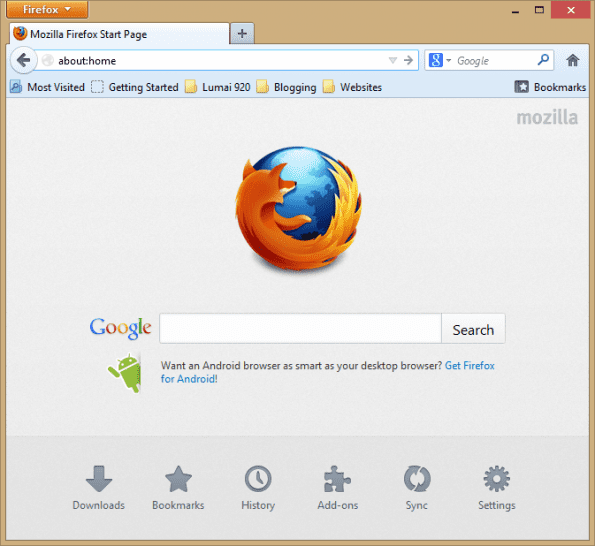
Task: Focus the start page Google search box
Action: point(300,329)
